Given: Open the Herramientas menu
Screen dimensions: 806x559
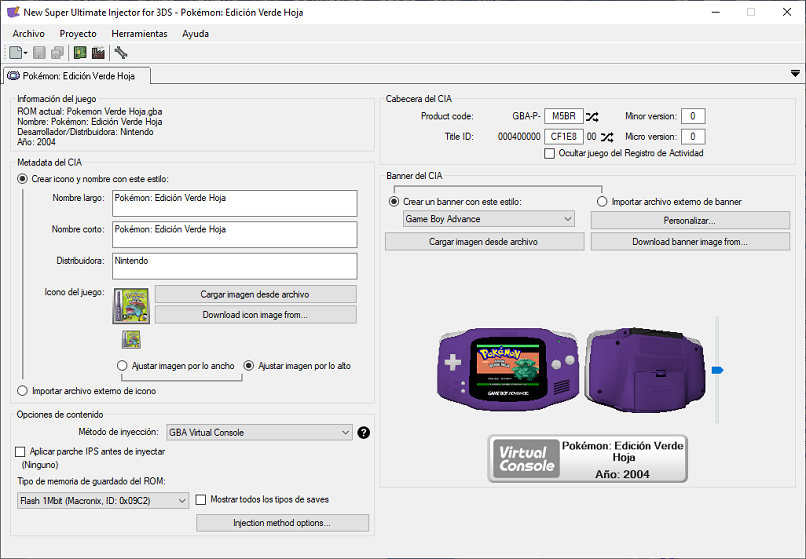Looking at the screenshot, I should pyautogui.click(x=139, y=34).
